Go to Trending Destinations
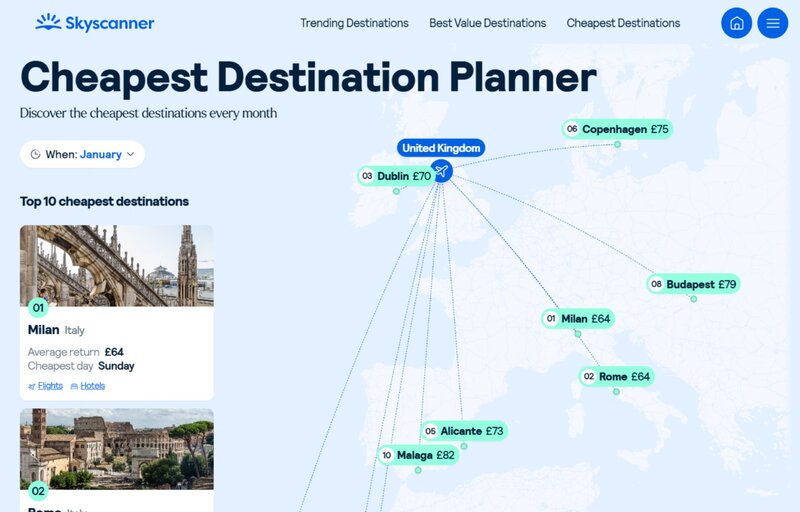 click(354, 23)
